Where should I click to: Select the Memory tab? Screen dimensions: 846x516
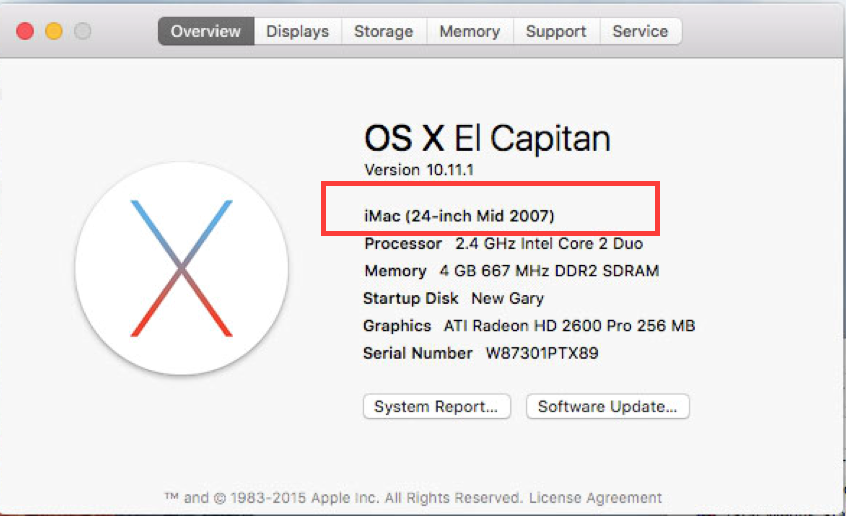(x=469, y=31)
